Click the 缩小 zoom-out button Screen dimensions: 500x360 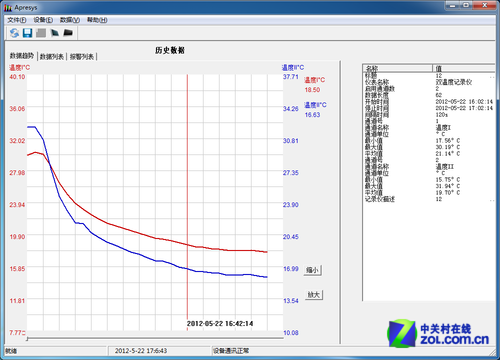(x=312, y=270)
